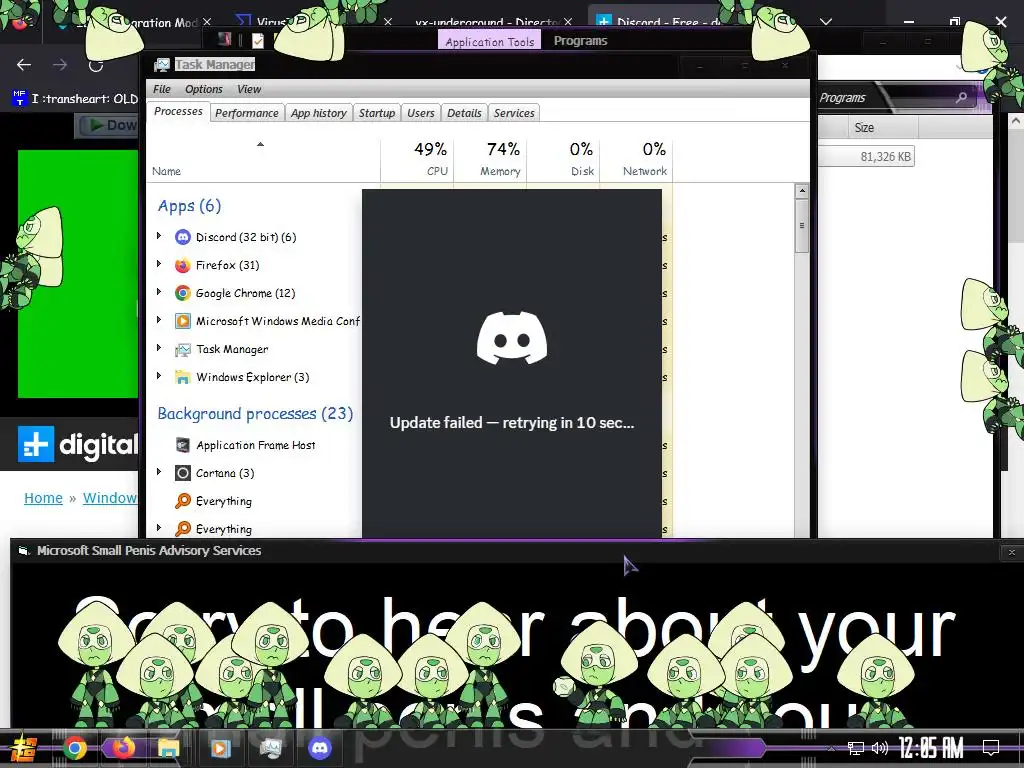Viewport: 1024px width, 768px height.
Task: Expand the Cortana (3) process group
Action: tap(159, 472)
